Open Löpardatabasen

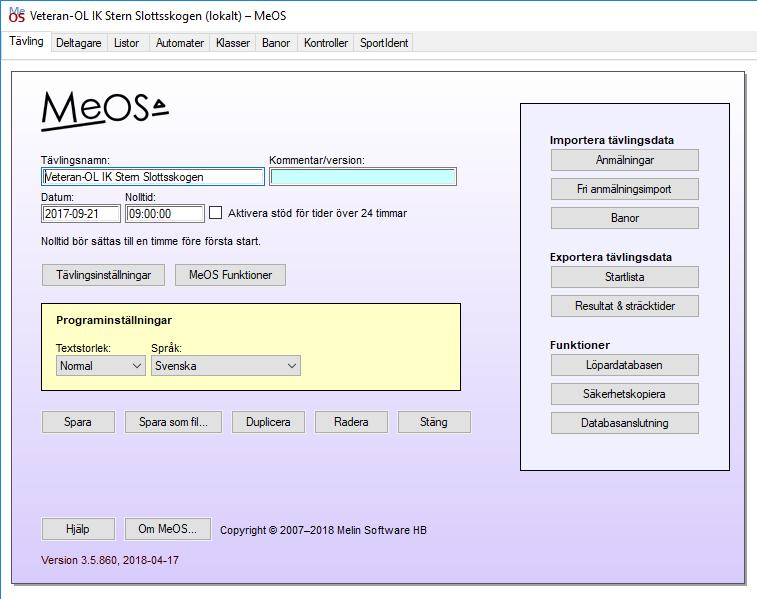625,365
